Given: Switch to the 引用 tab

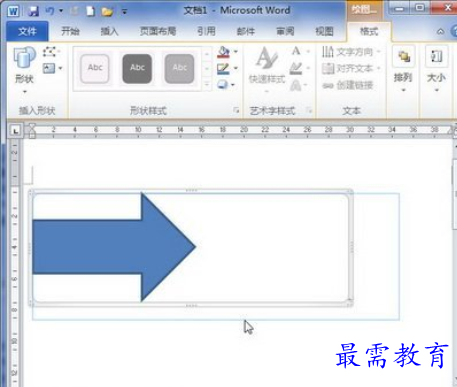Looking at the screenshot, I should pos(206,31).
